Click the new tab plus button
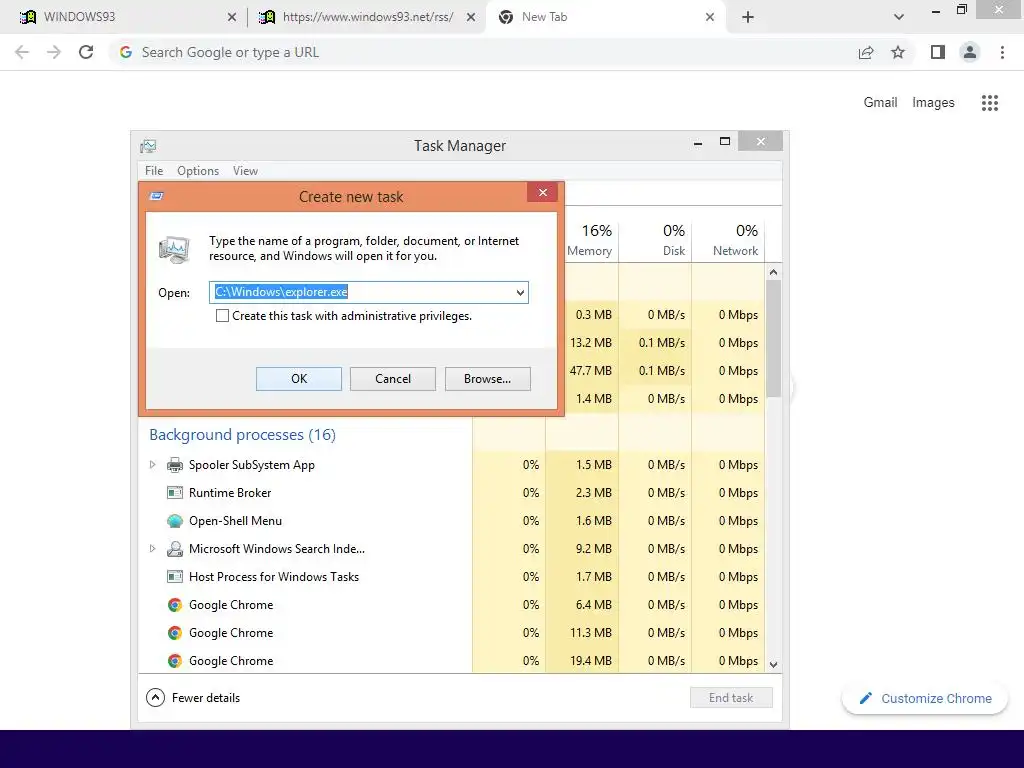 pyautogui.click(x=748, y=17)
